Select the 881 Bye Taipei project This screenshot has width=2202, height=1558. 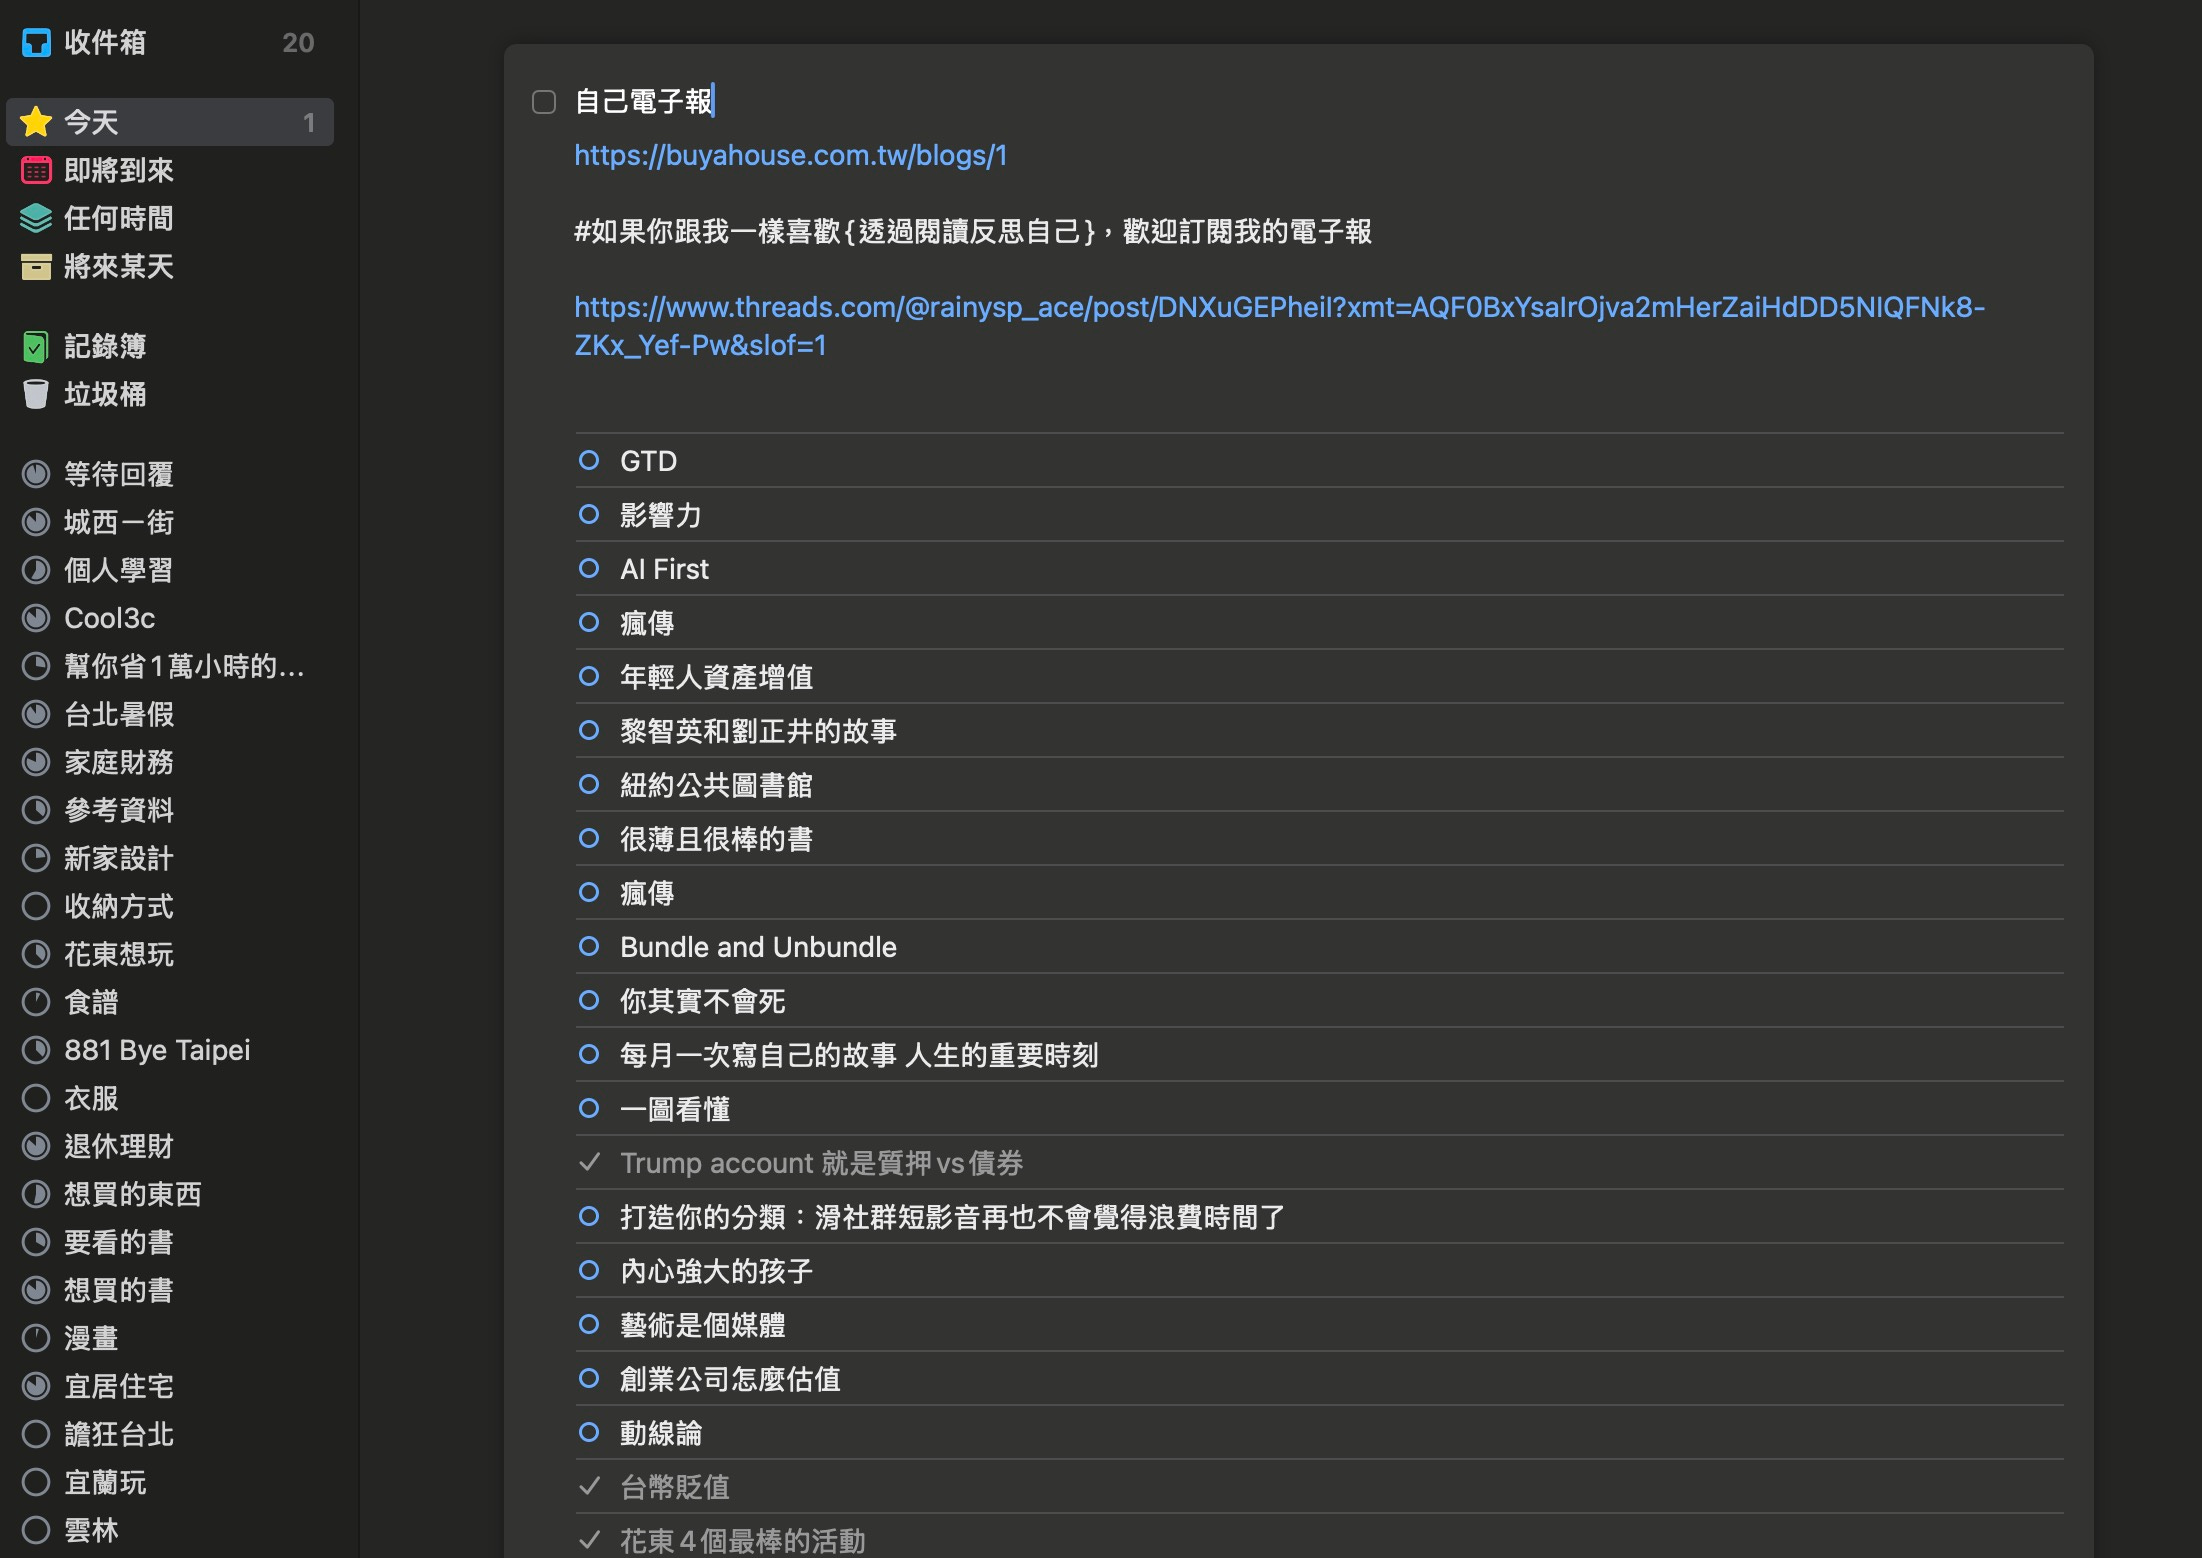(x=157, y=1050)
